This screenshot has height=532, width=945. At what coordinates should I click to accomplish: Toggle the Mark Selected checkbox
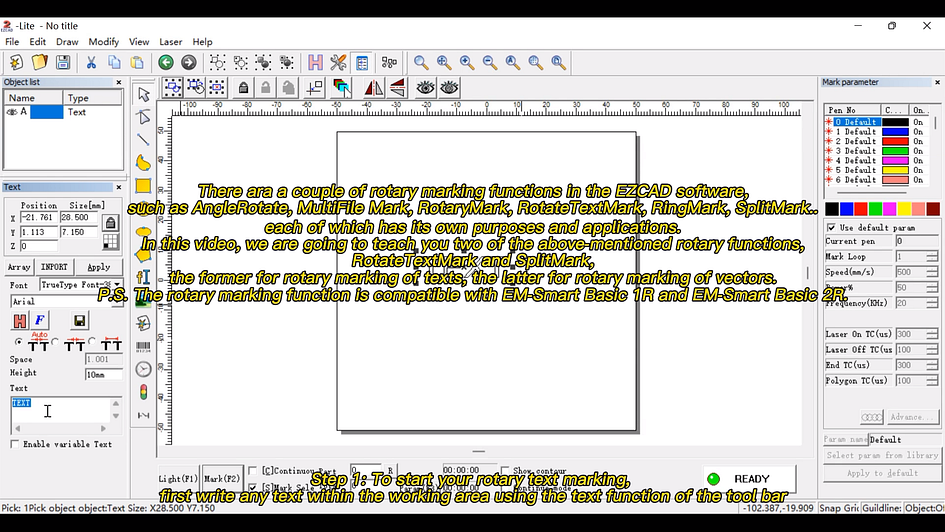tap(253, 487)
